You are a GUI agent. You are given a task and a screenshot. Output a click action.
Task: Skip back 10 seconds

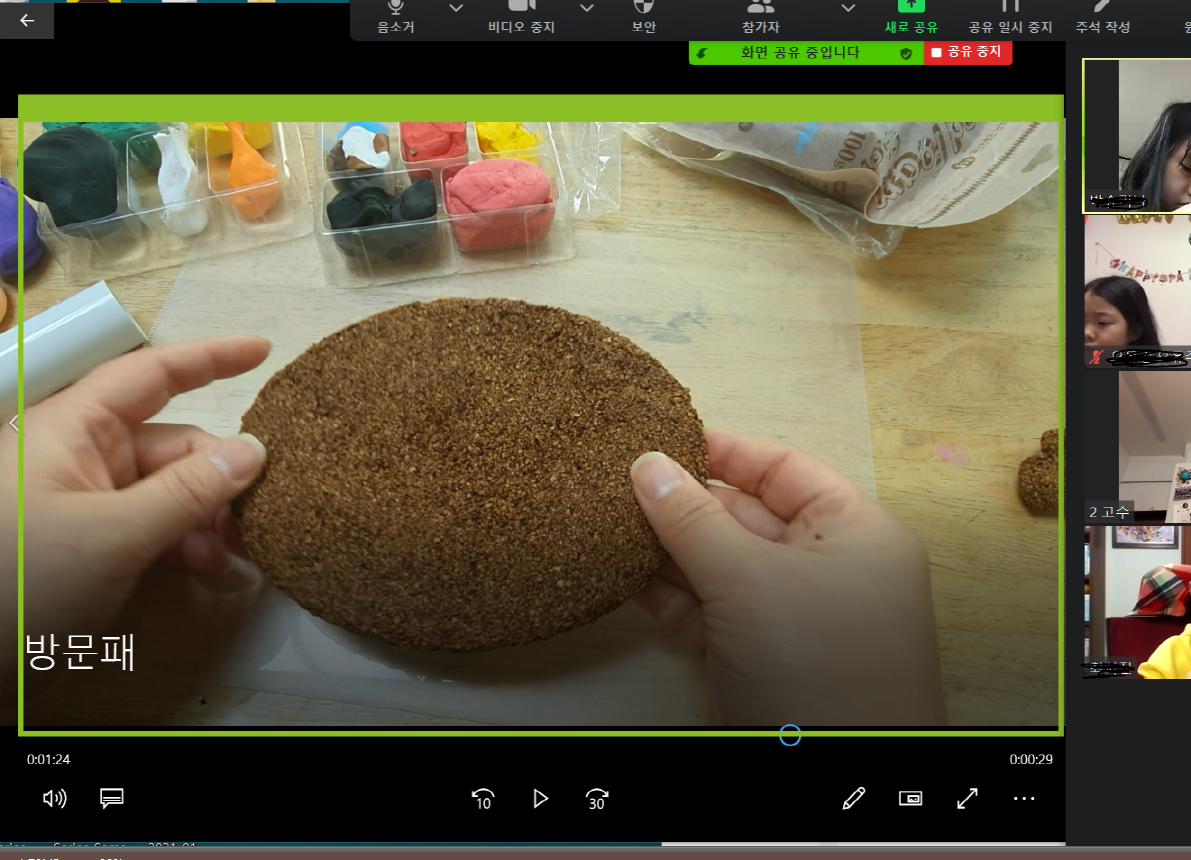coord(483,798)
